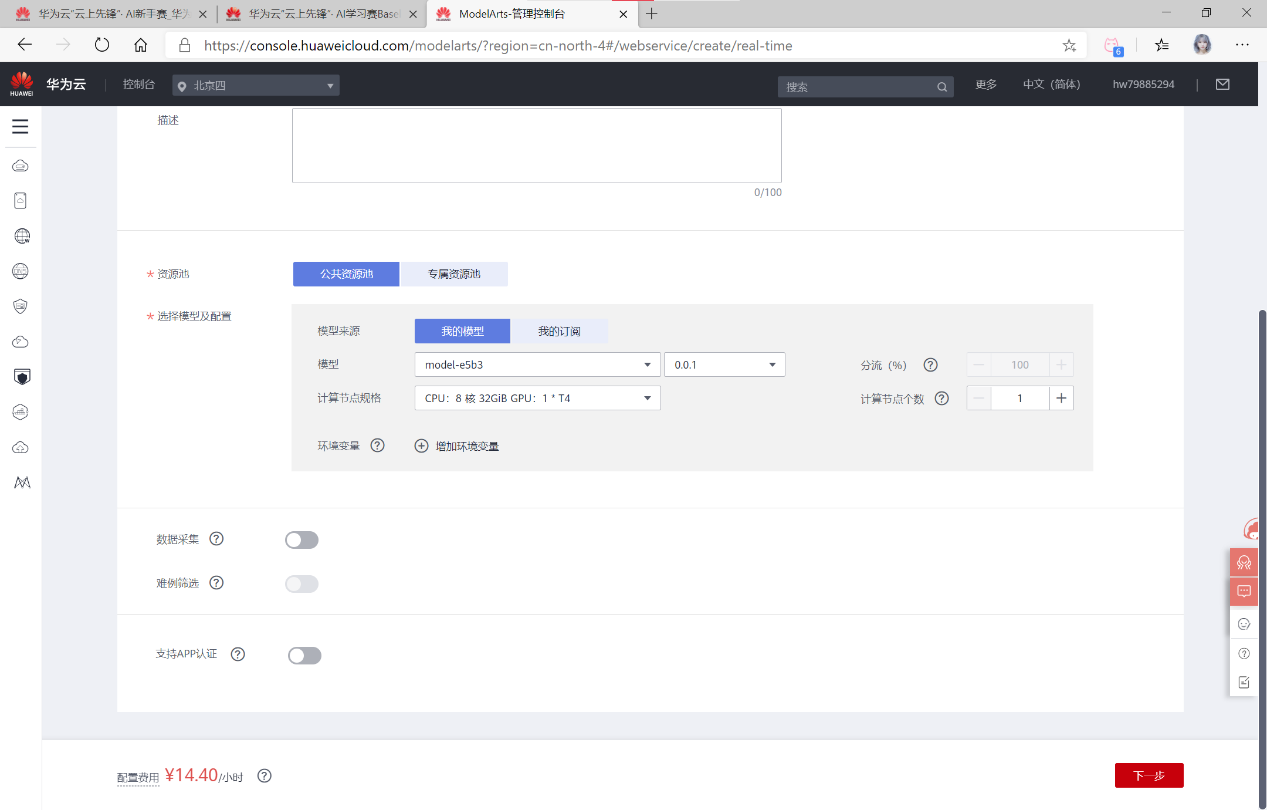Toggle the 数据采集 switch
This screenshot has width=1267, height=810.
302,540
